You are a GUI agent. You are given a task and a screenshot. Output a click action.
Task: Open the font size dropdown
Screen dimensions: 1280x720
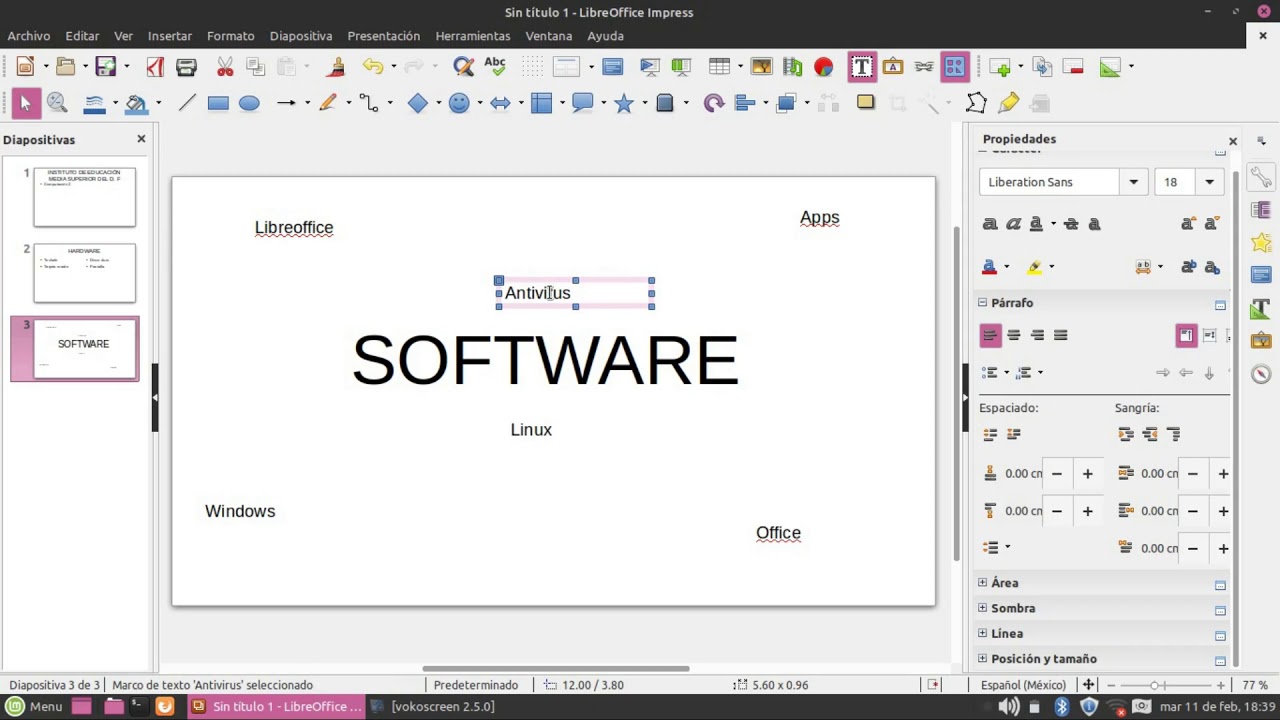click(x=1209, y=182)
